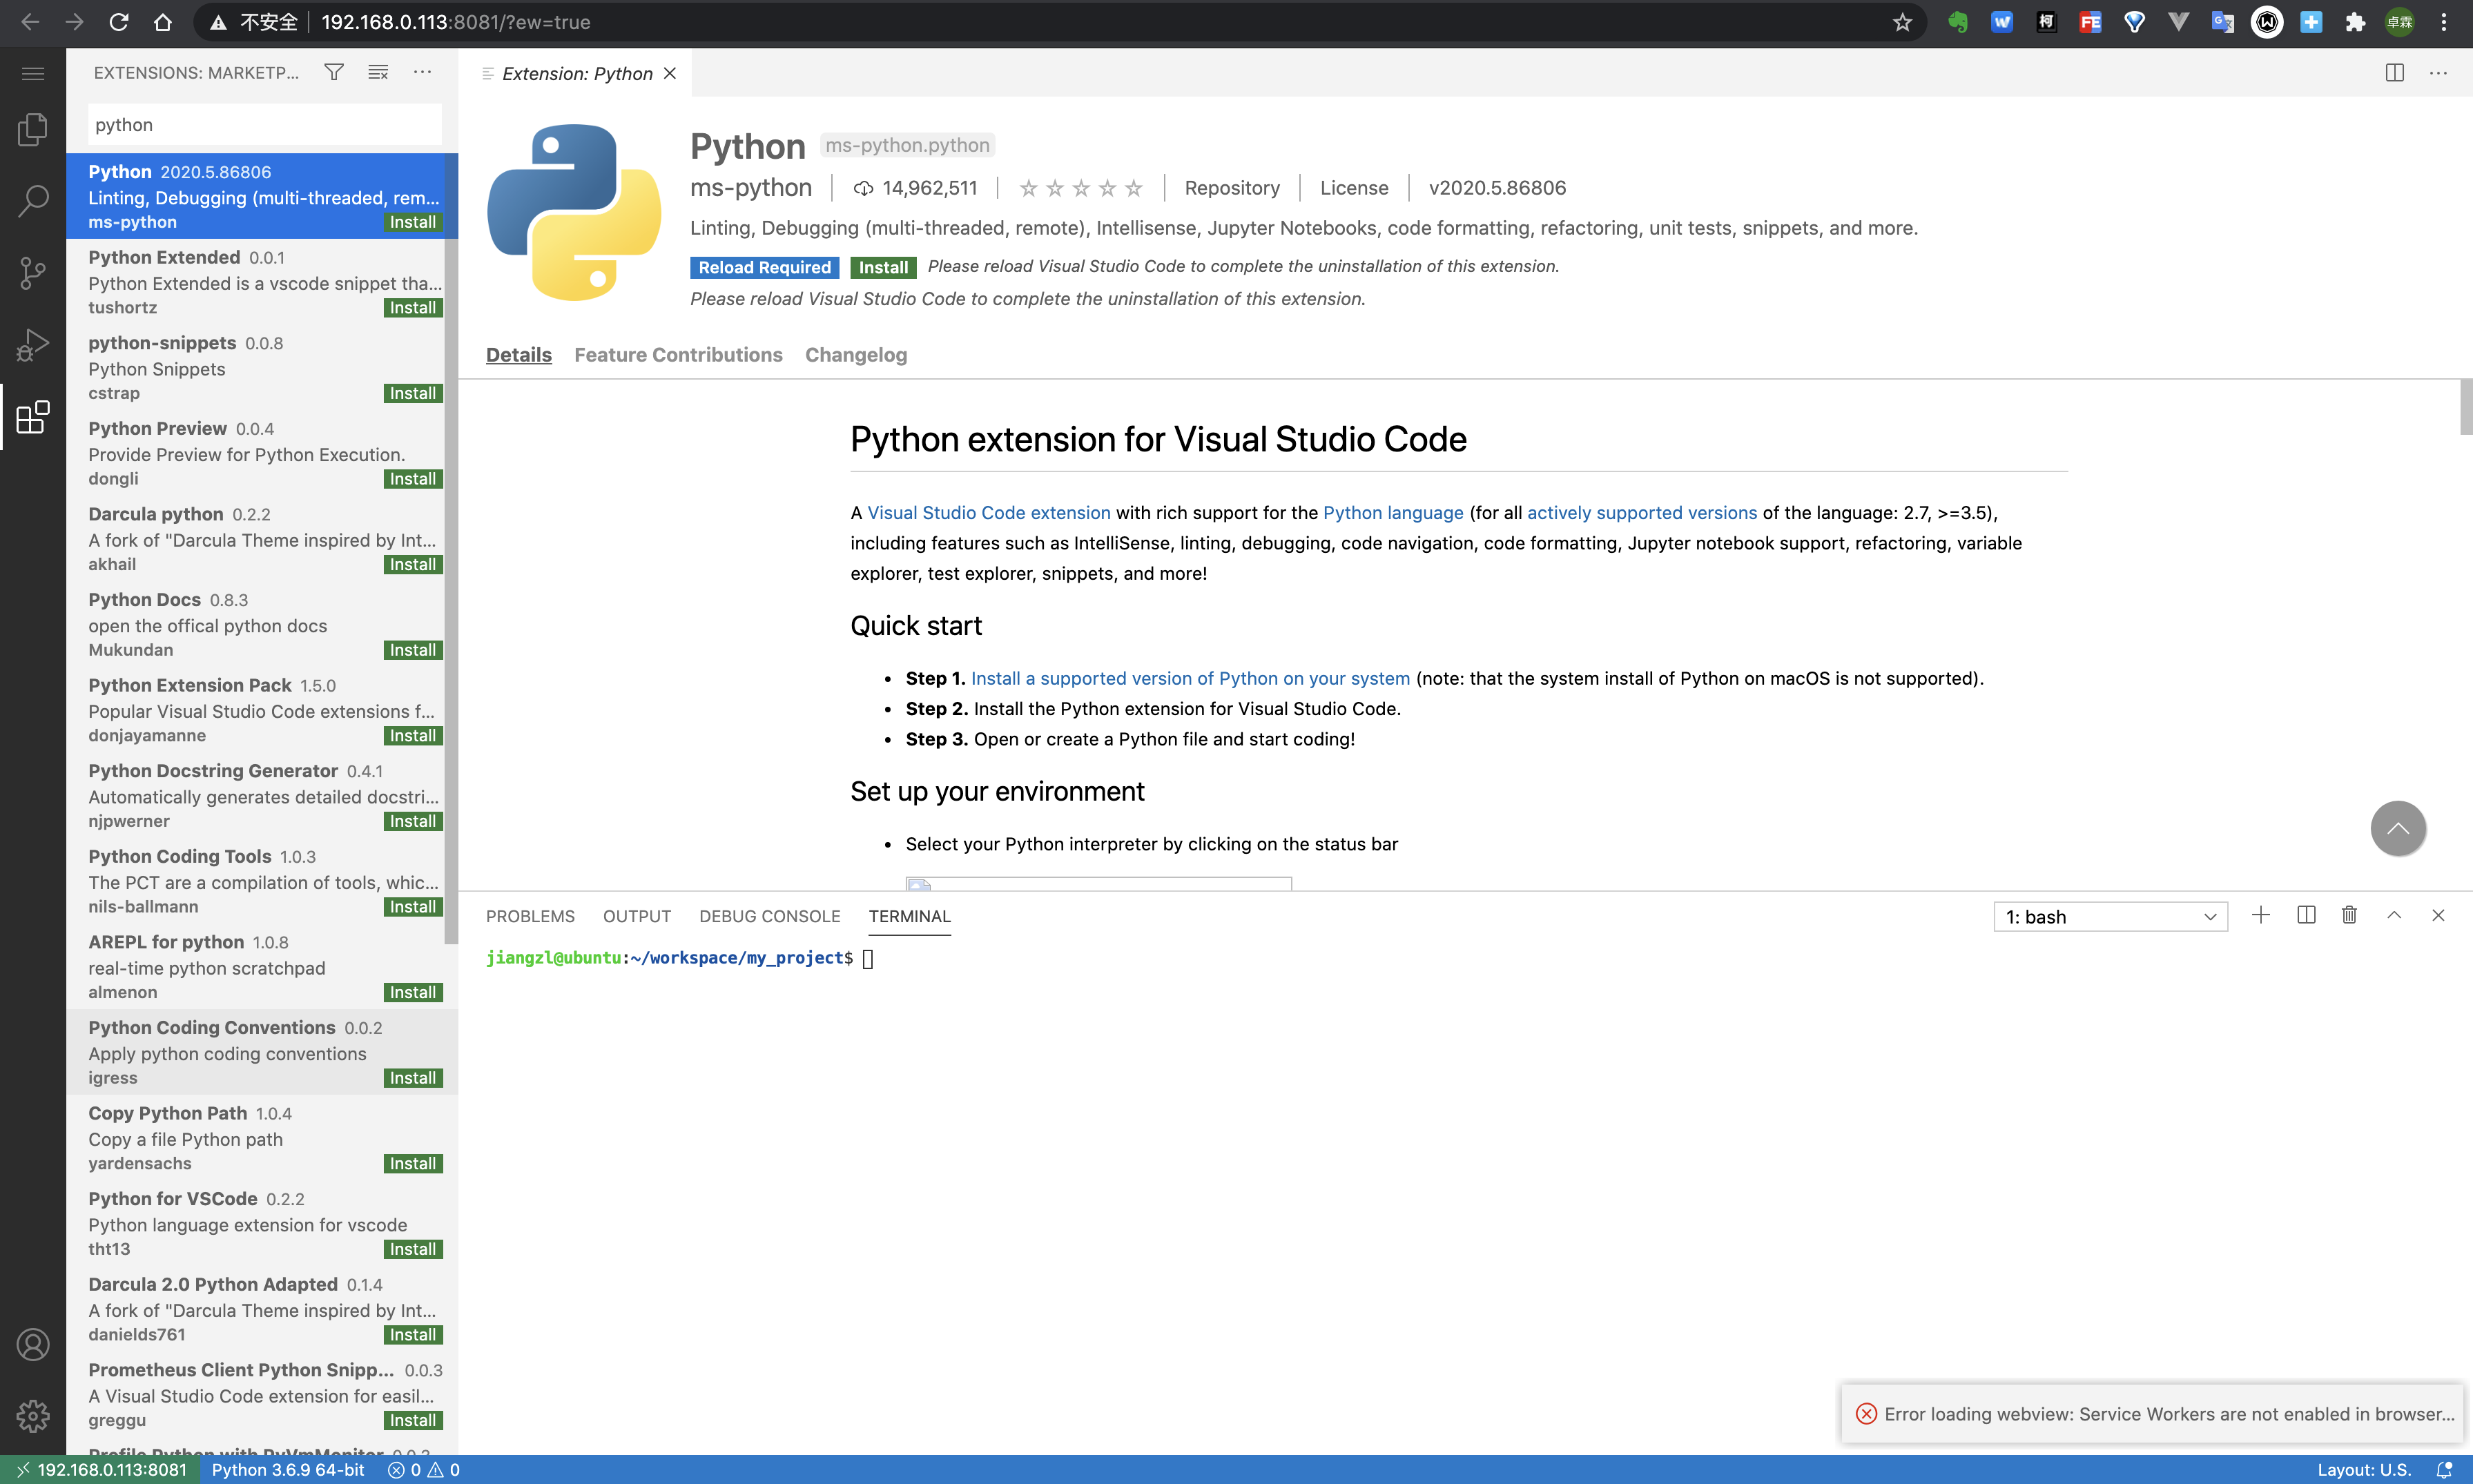
Task: Open the Accounts icon in activity bar
Action: [x=33, y=1345]
